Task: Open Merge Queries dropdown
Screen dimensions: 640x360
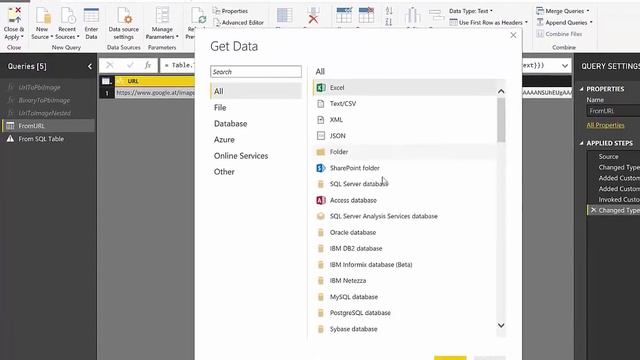Action: [563, 11]
